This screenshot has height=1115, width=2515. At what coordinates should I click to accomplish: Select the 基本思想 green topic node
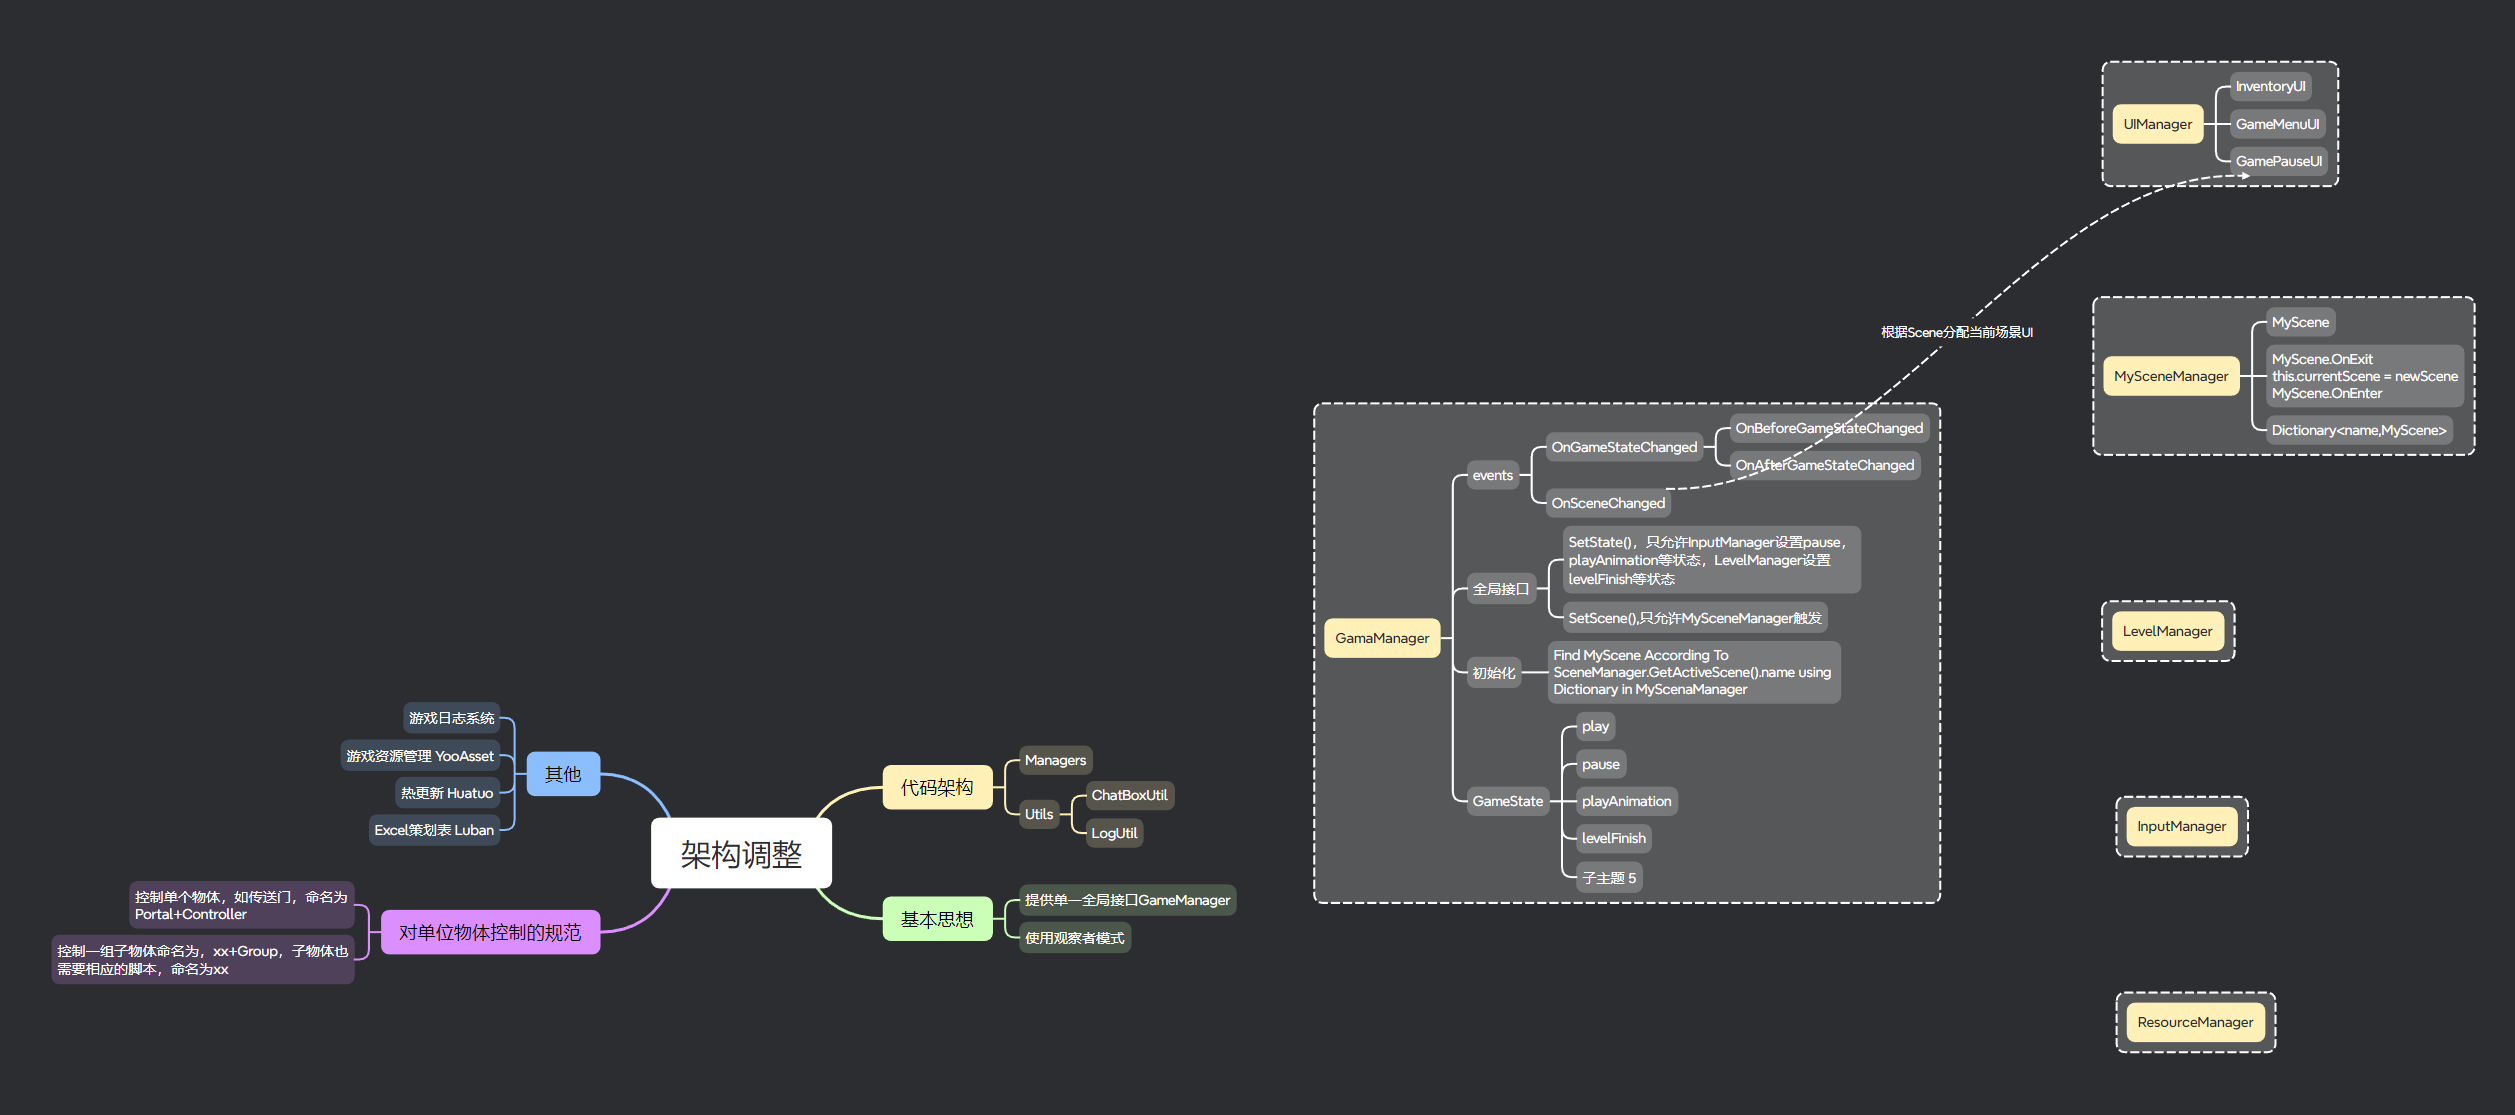936,919
